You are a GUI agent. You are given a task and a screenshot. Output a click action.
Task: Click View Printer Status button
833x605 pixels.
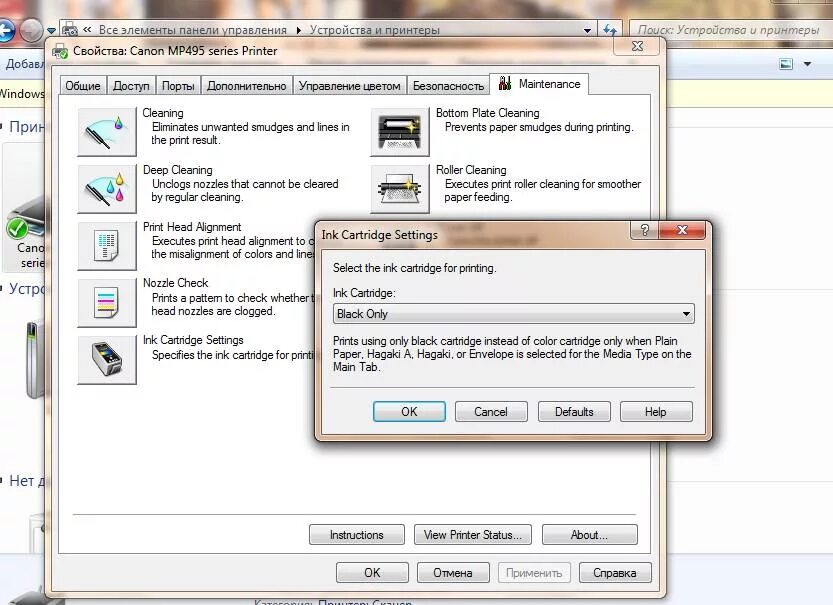pos(473,535)
